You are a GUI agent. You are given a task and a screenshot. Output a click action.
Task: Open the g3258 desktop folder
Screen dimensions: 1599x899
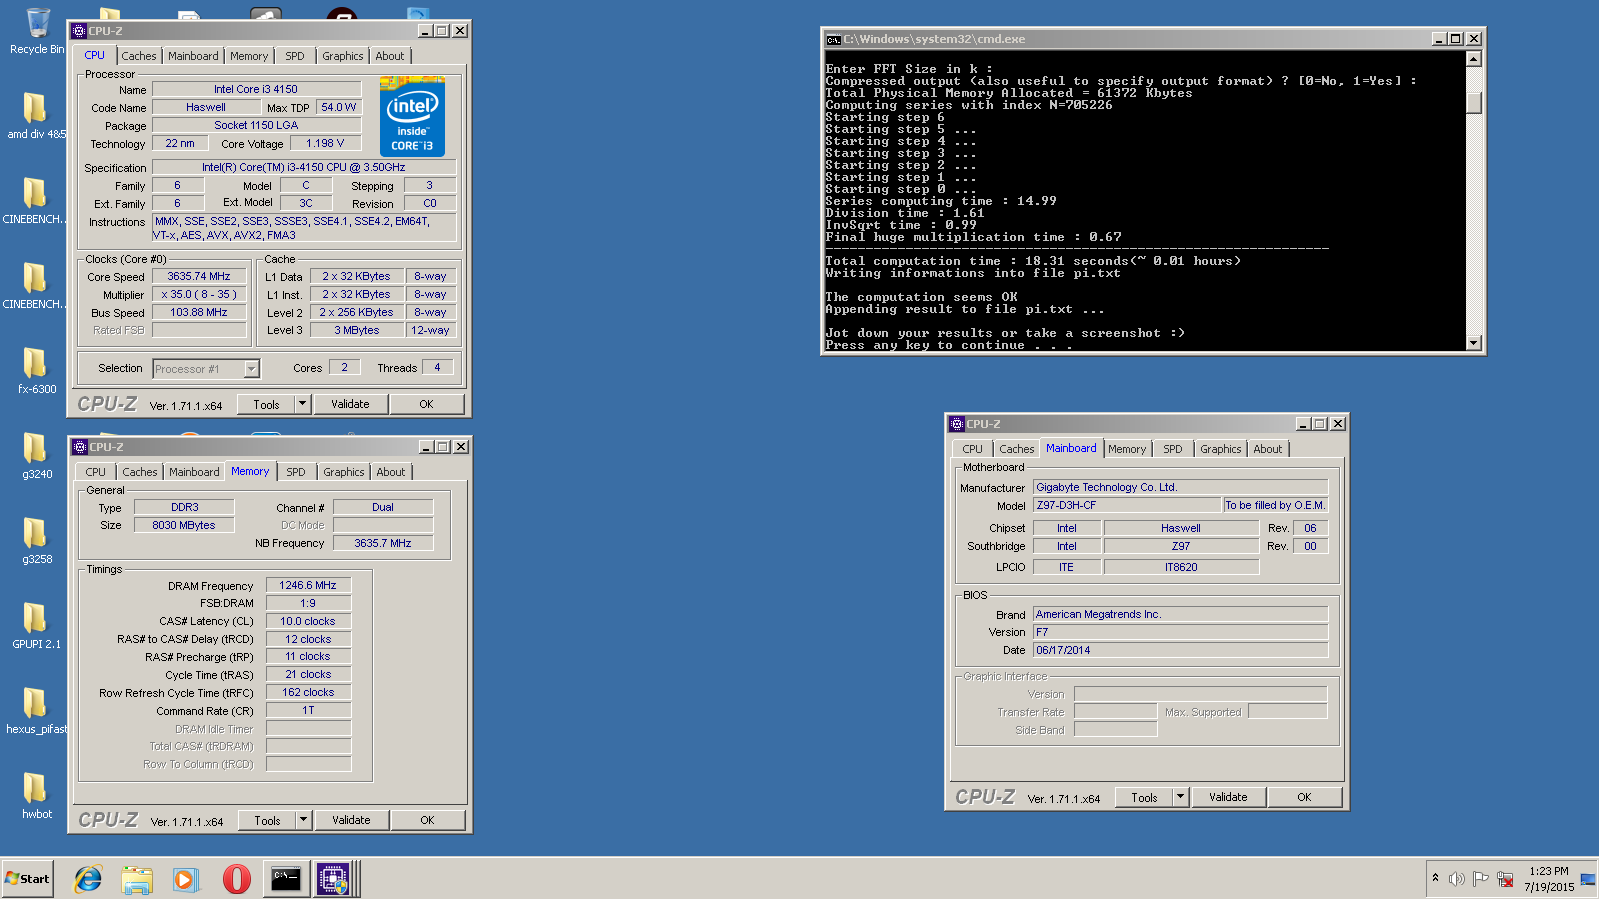[x=36, y=540]
